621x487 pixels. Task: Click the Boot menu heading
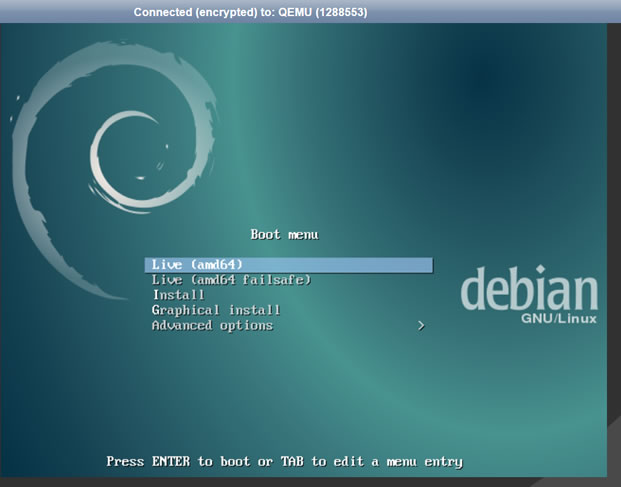tap(284, 234)
